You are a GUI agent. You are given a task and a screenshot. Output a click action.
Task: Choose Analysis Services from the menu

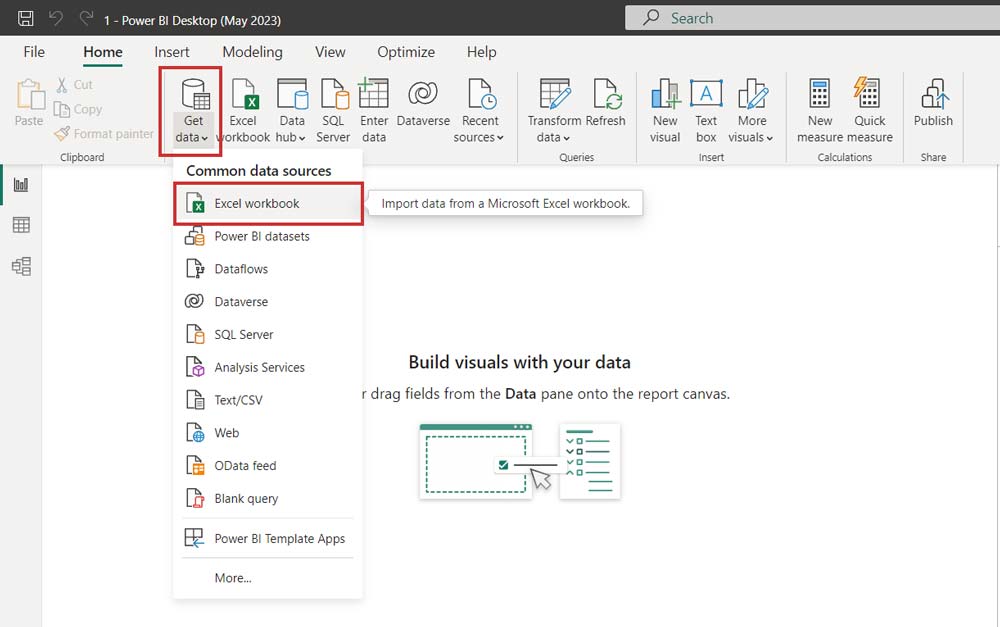tap(268, 367)
